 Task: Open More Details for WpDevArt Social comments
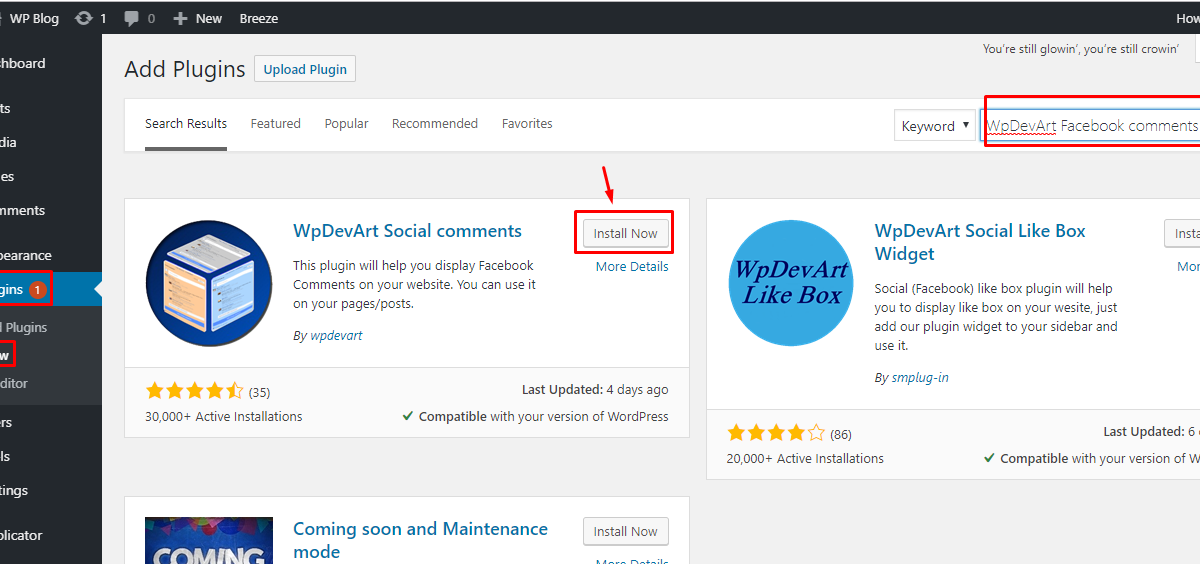point(632,267)
